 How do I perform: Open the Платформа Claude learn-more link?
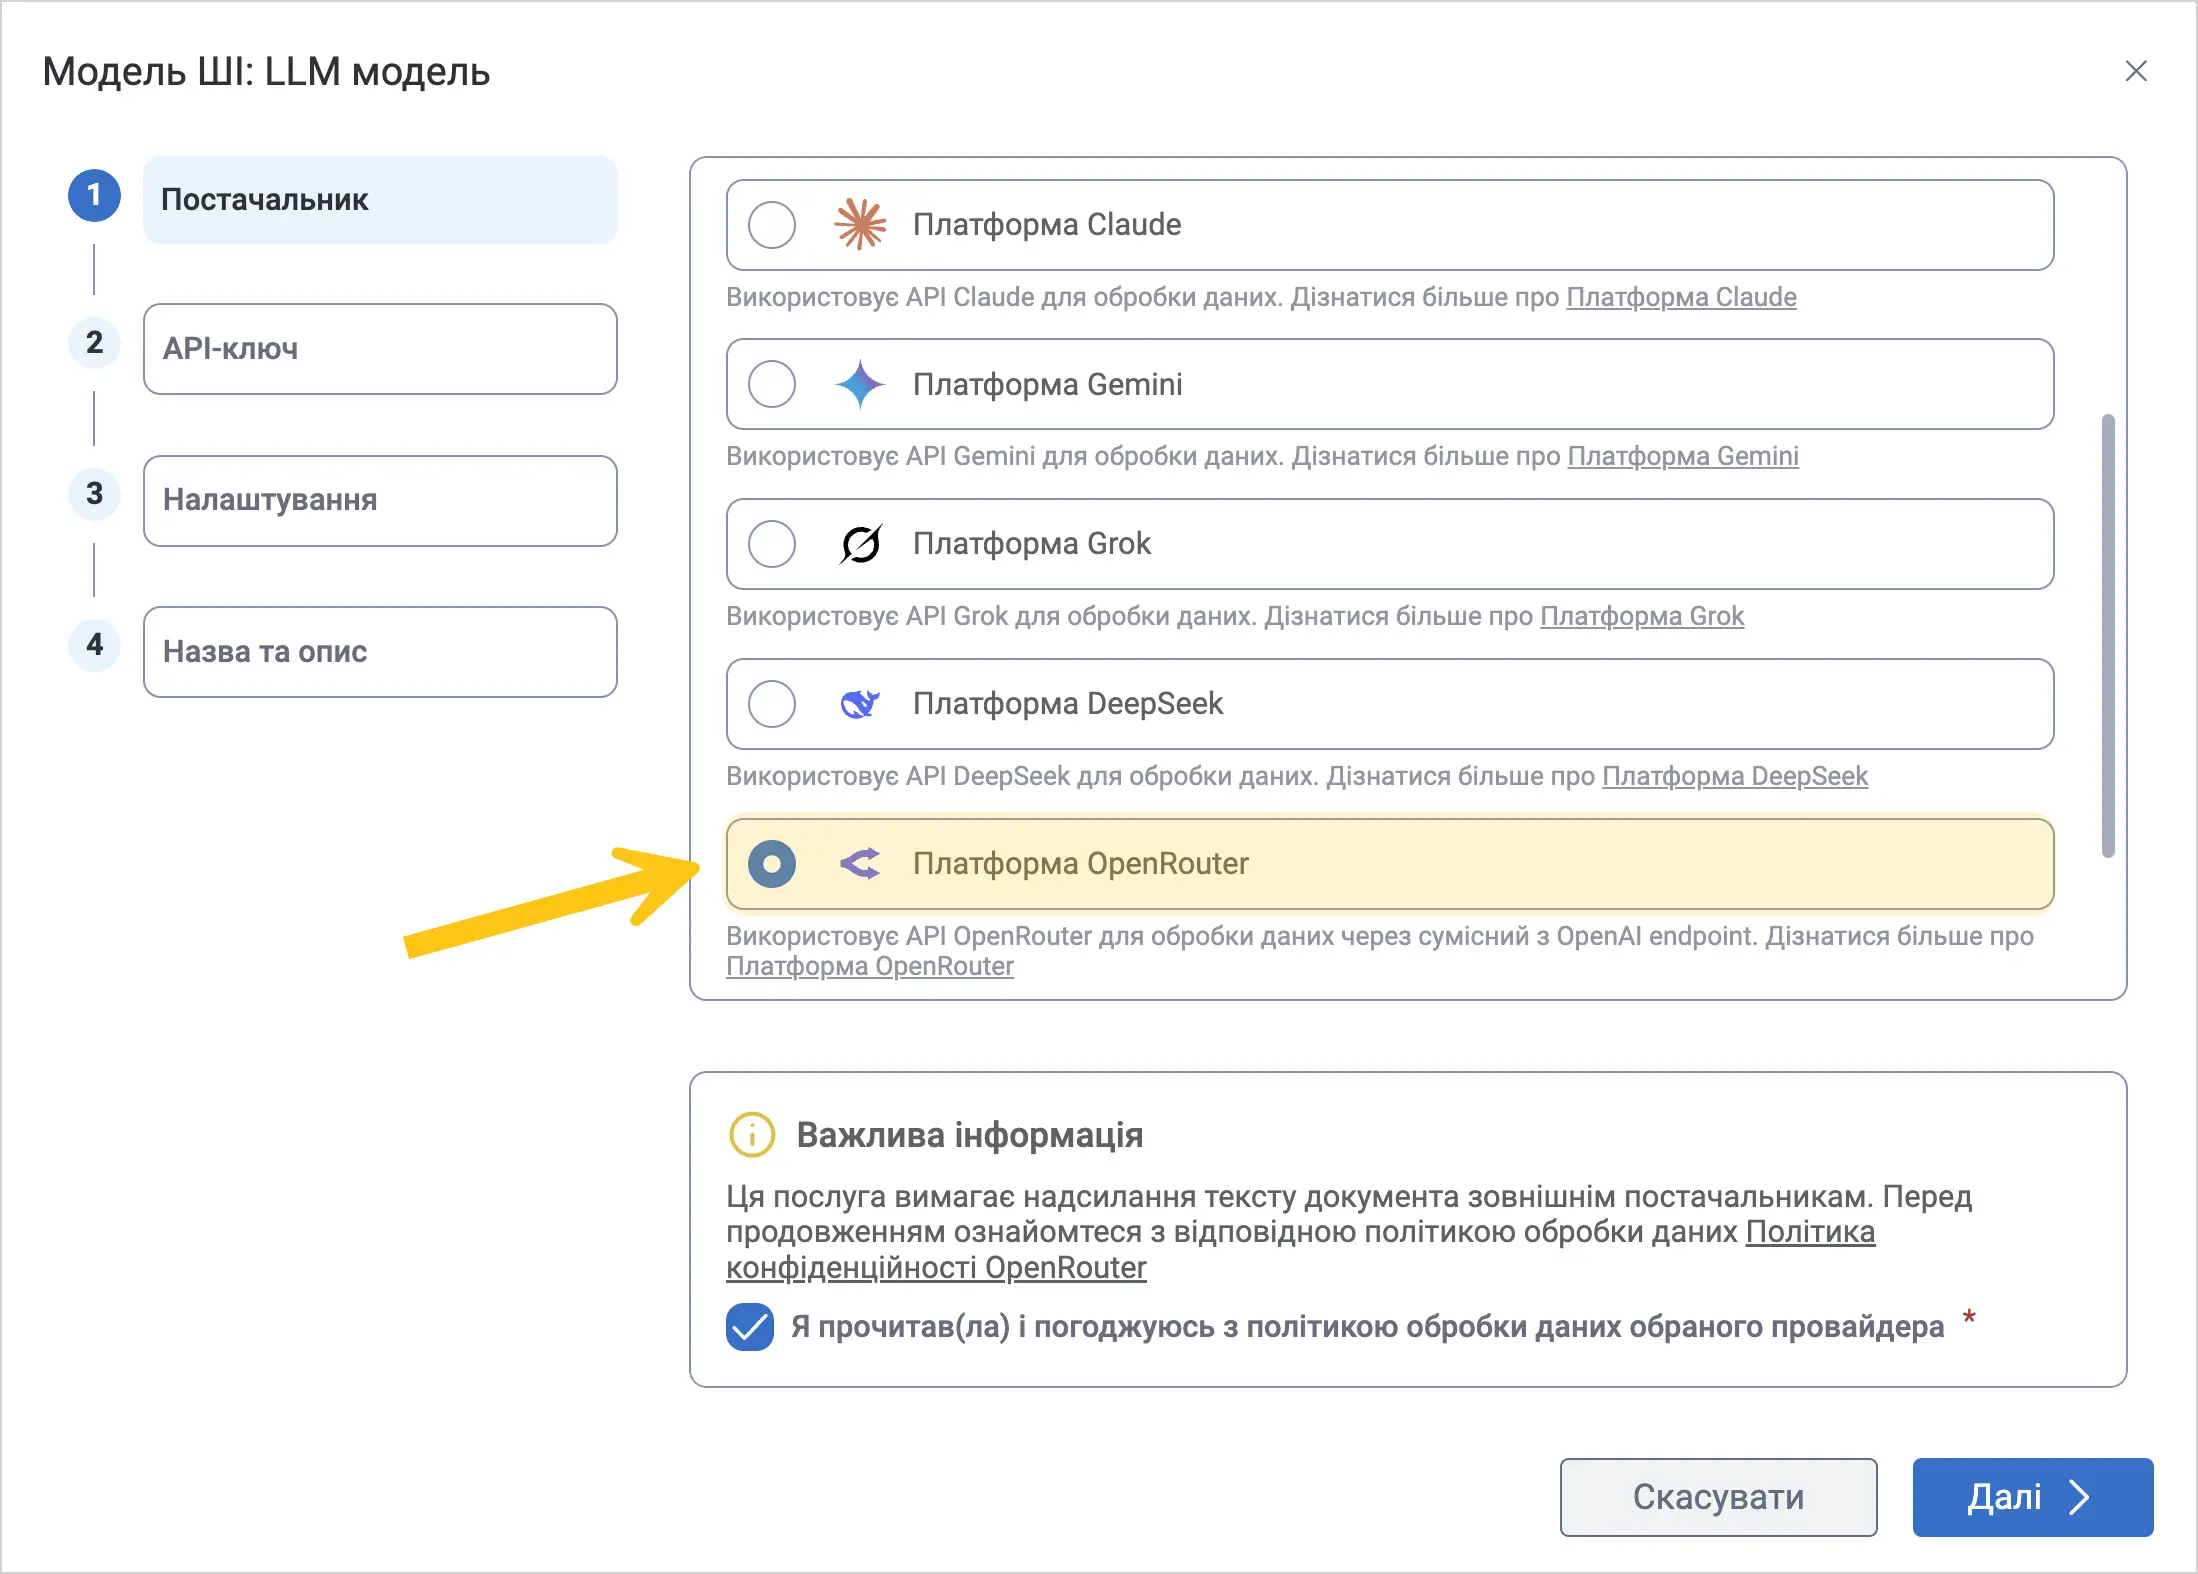pyautogui.click(x=1681, y=297)
